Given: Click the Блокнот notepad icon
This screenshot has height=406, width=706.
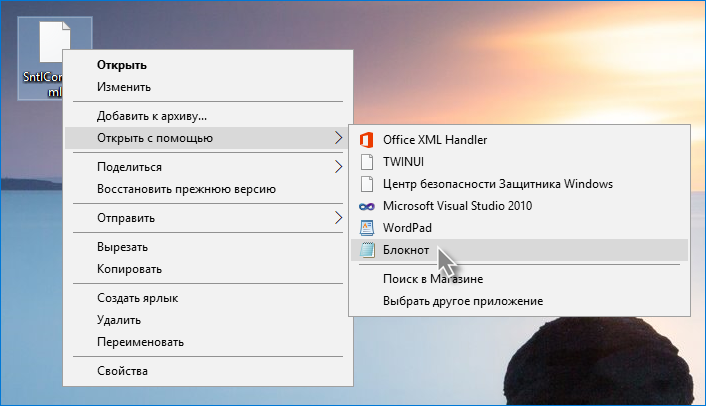Looking at the screenshot, I should [367, 250].
